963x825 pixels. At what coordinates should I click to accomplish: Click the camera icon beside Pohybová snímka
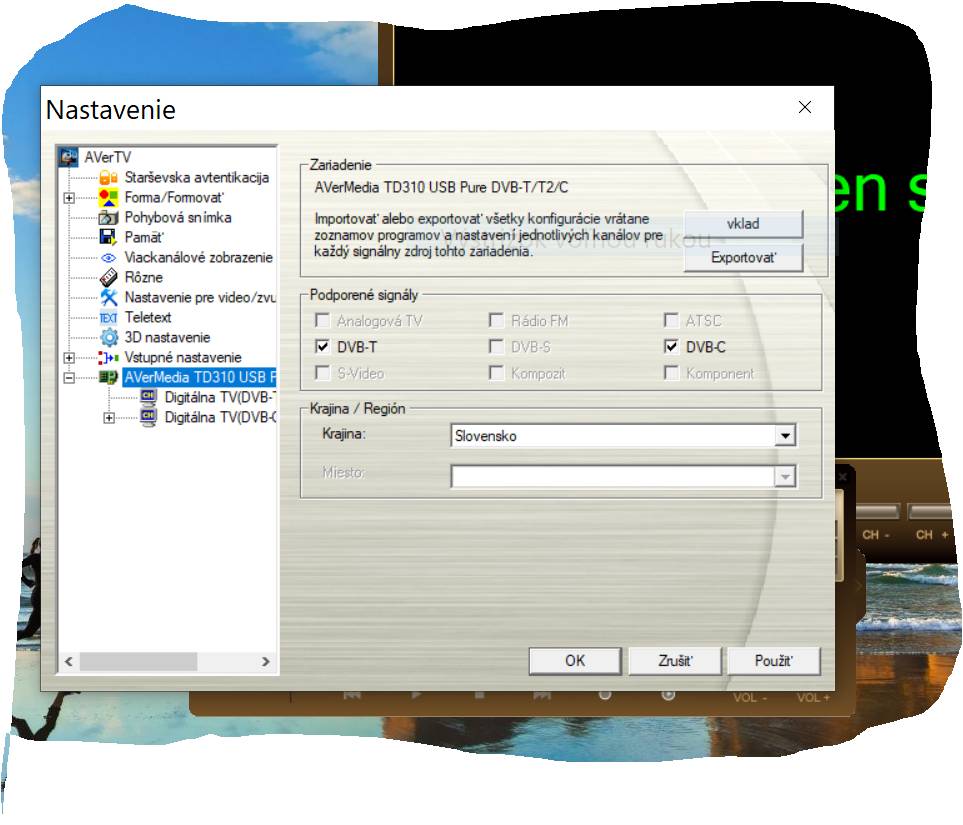coord(109,217)
